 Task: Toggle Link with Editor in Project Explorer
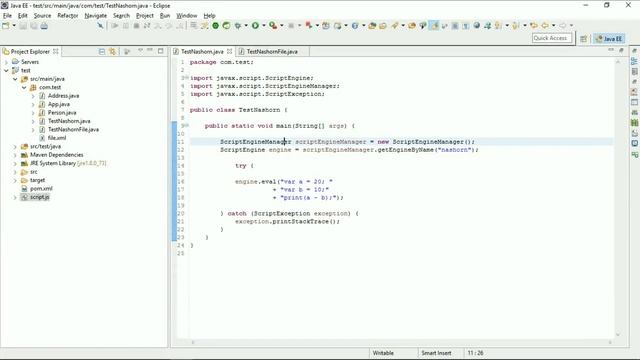112,51
